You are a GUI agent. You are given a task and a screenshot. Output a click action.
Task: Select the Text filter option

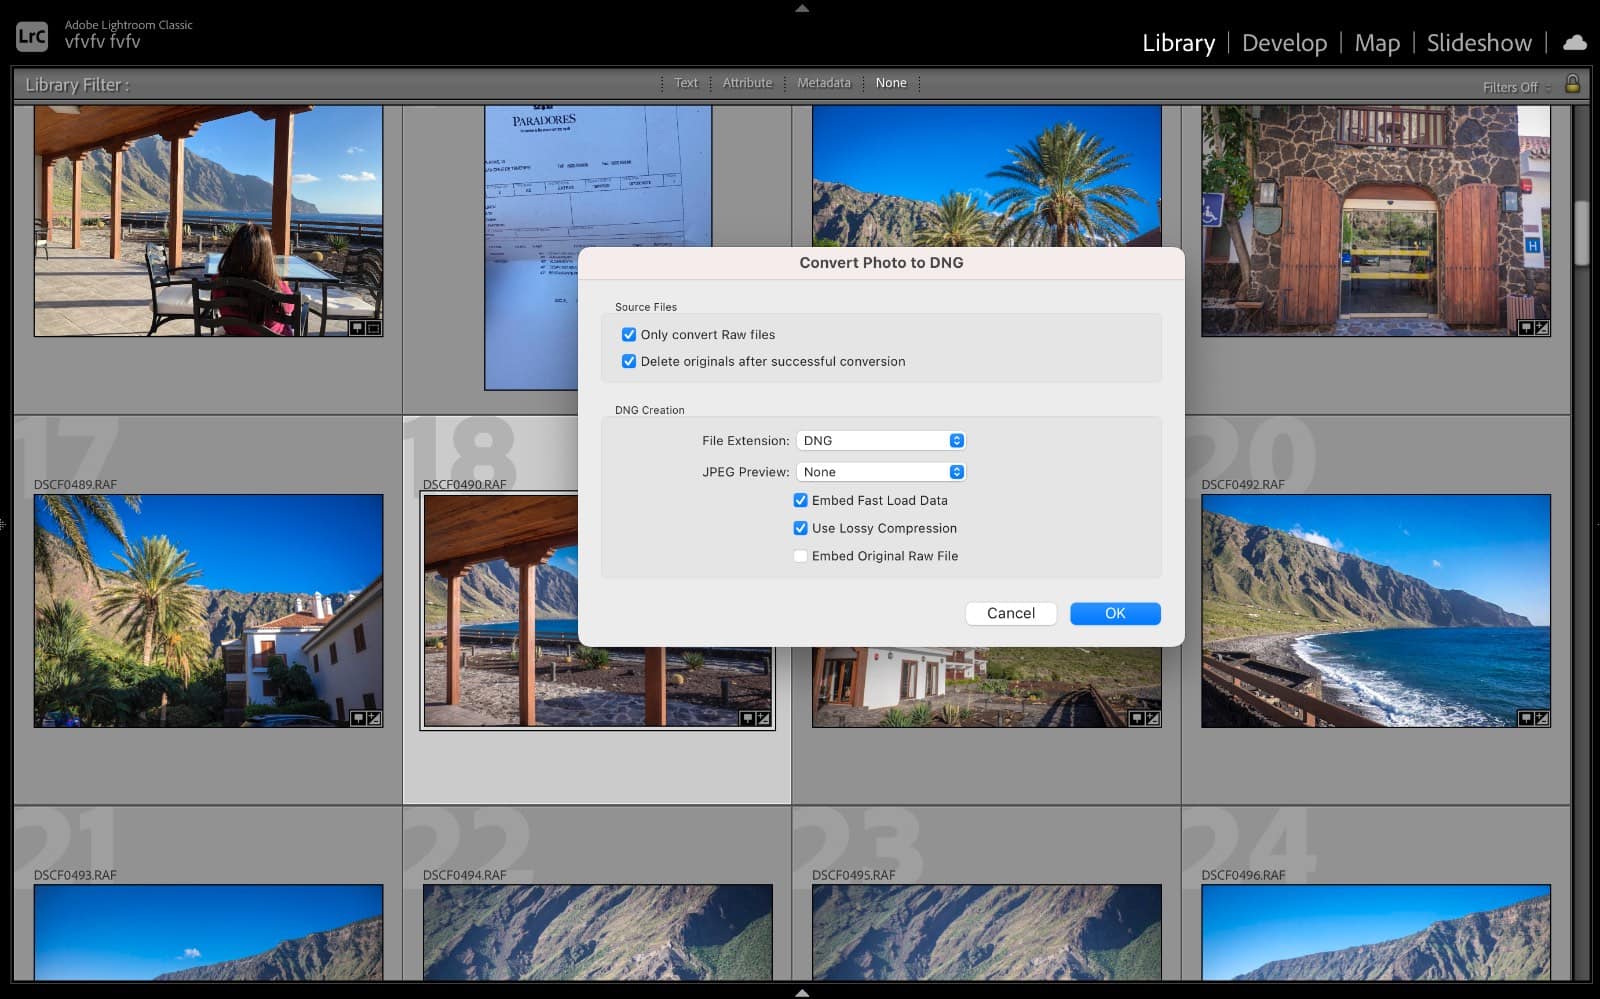(686, 83)
